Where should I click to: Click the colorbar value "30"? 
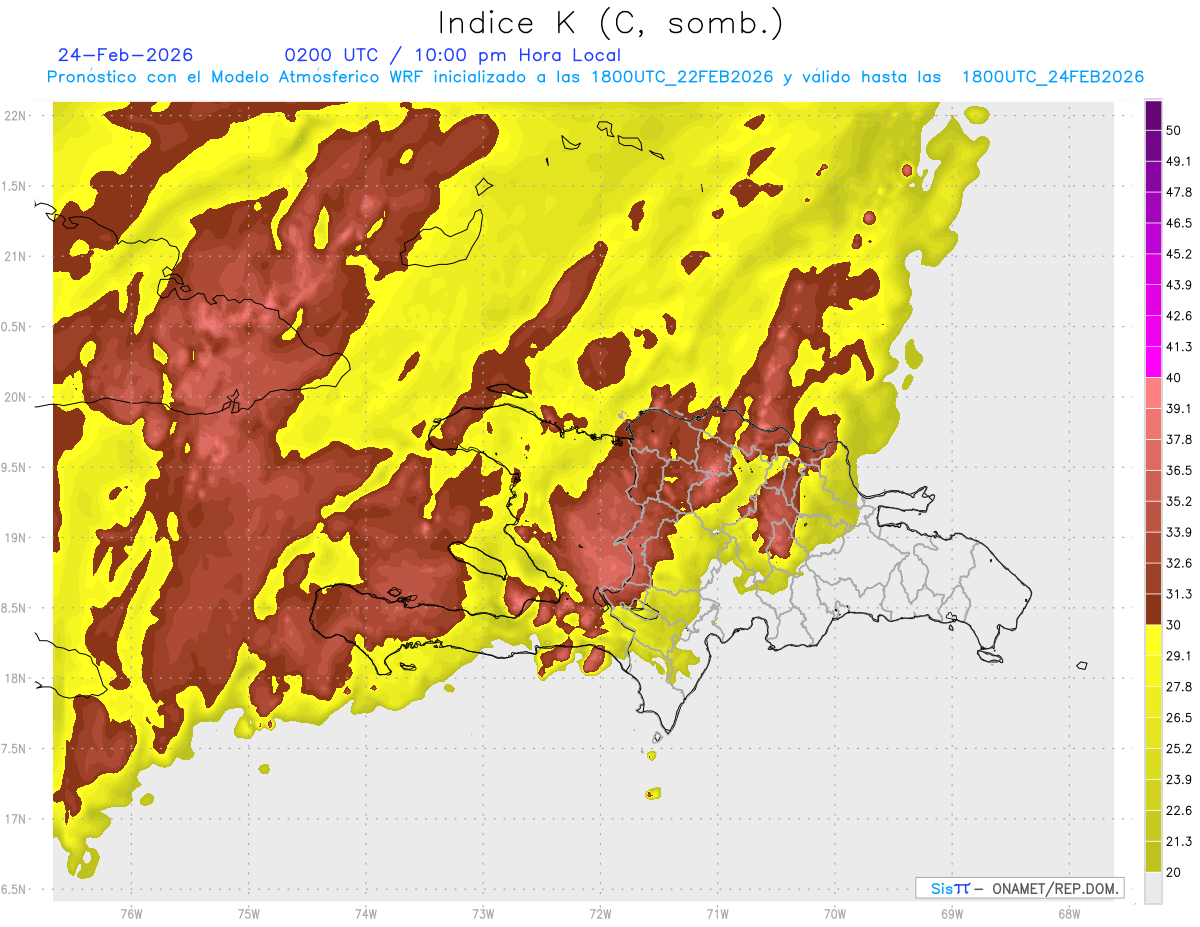point(1174,625)
